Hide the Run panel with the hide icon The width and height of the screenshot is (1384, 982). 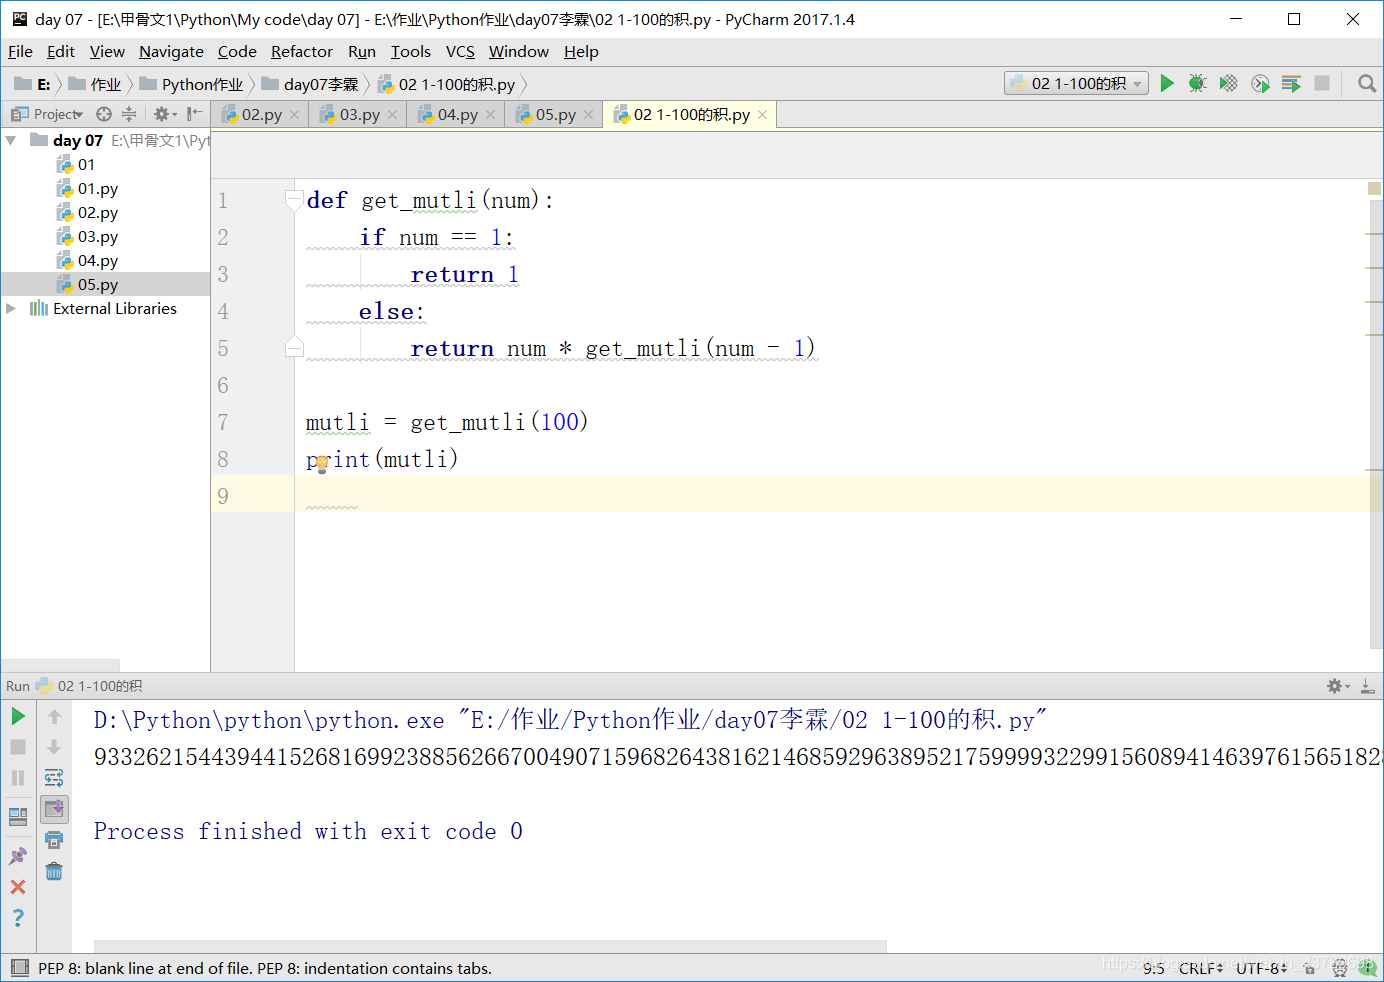(1367, 686)
